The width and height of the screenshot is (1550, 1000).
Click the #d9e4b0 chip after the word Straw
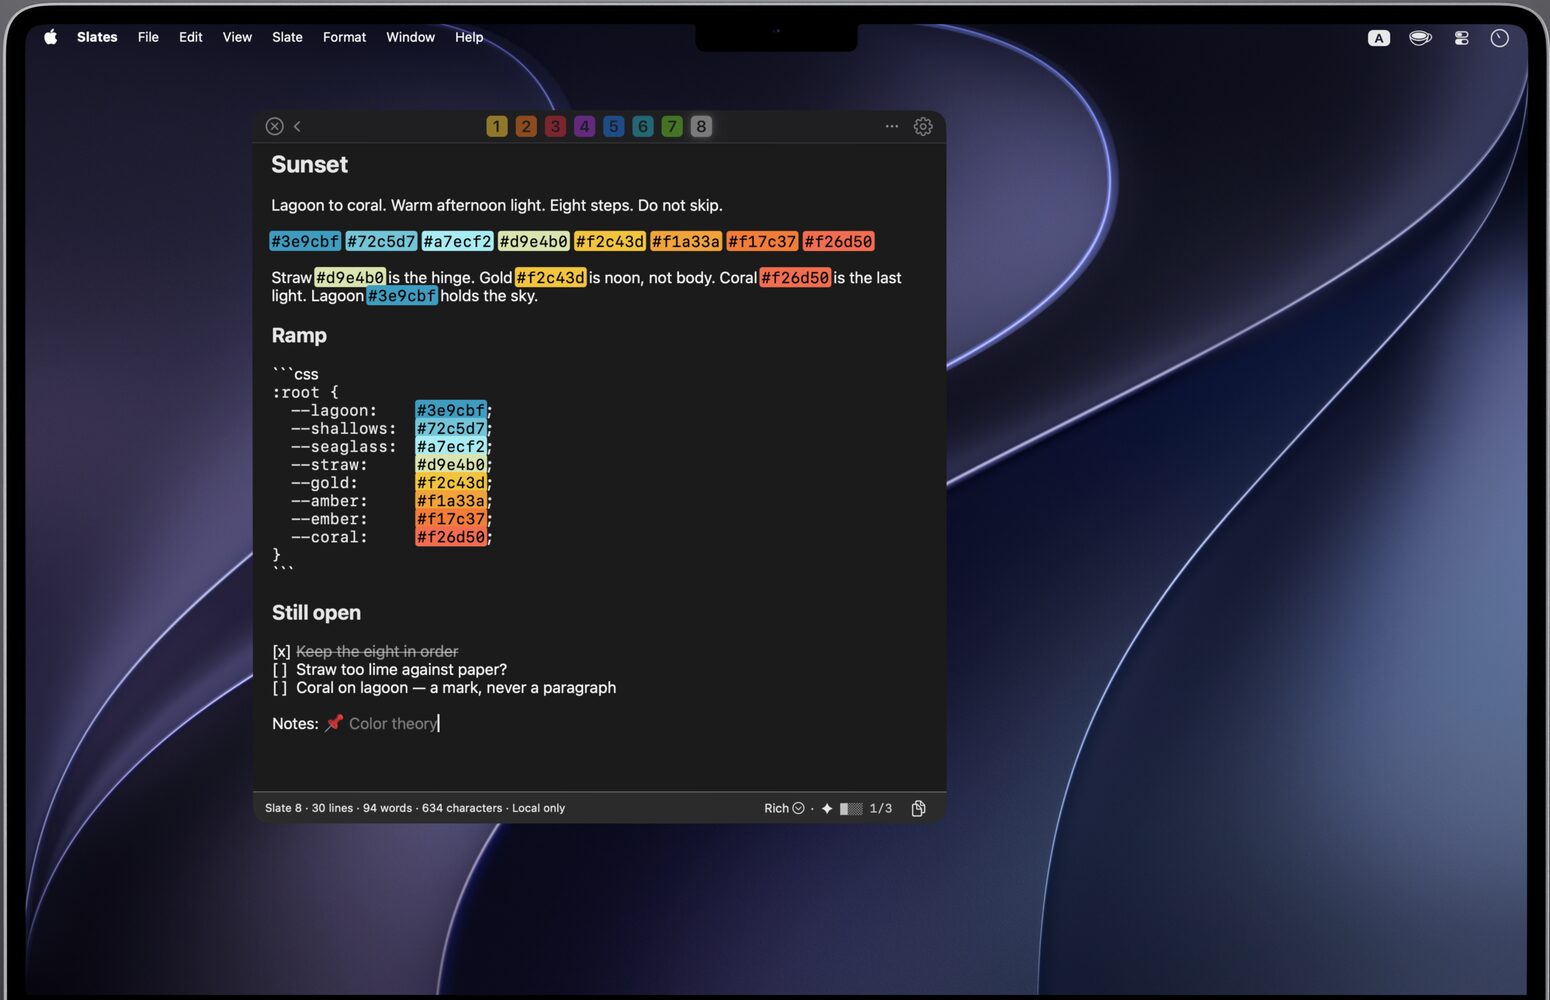tap(350, 277)
